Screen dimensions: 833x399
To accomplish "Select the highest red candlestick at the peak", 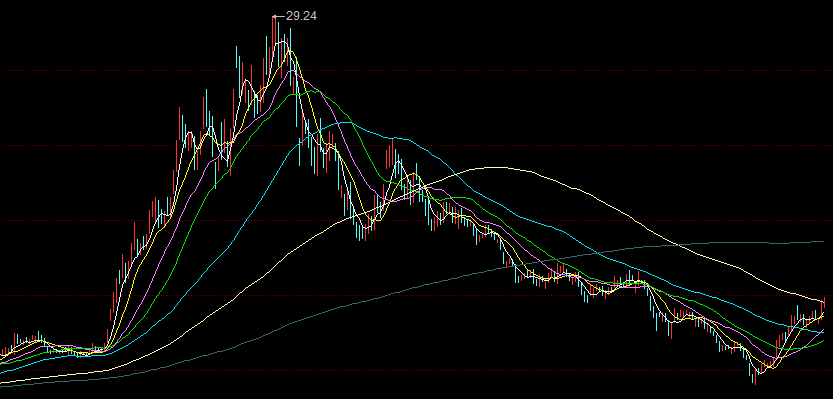I will point(274,37).
